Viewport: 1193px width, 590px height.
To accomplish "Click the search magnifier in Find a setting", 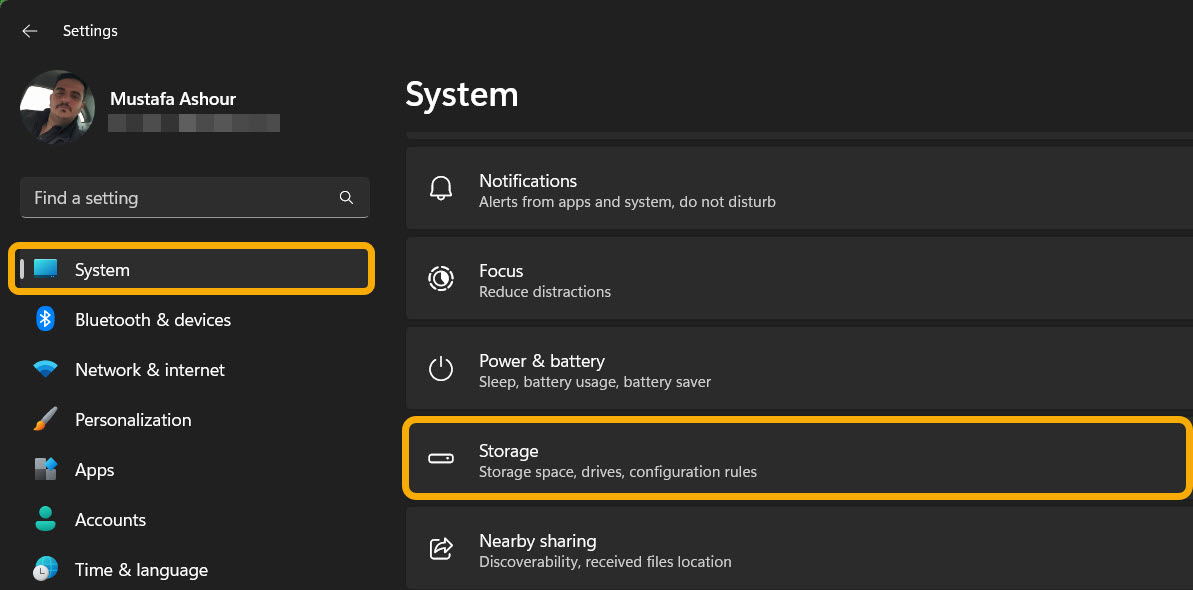I will 346,197.
